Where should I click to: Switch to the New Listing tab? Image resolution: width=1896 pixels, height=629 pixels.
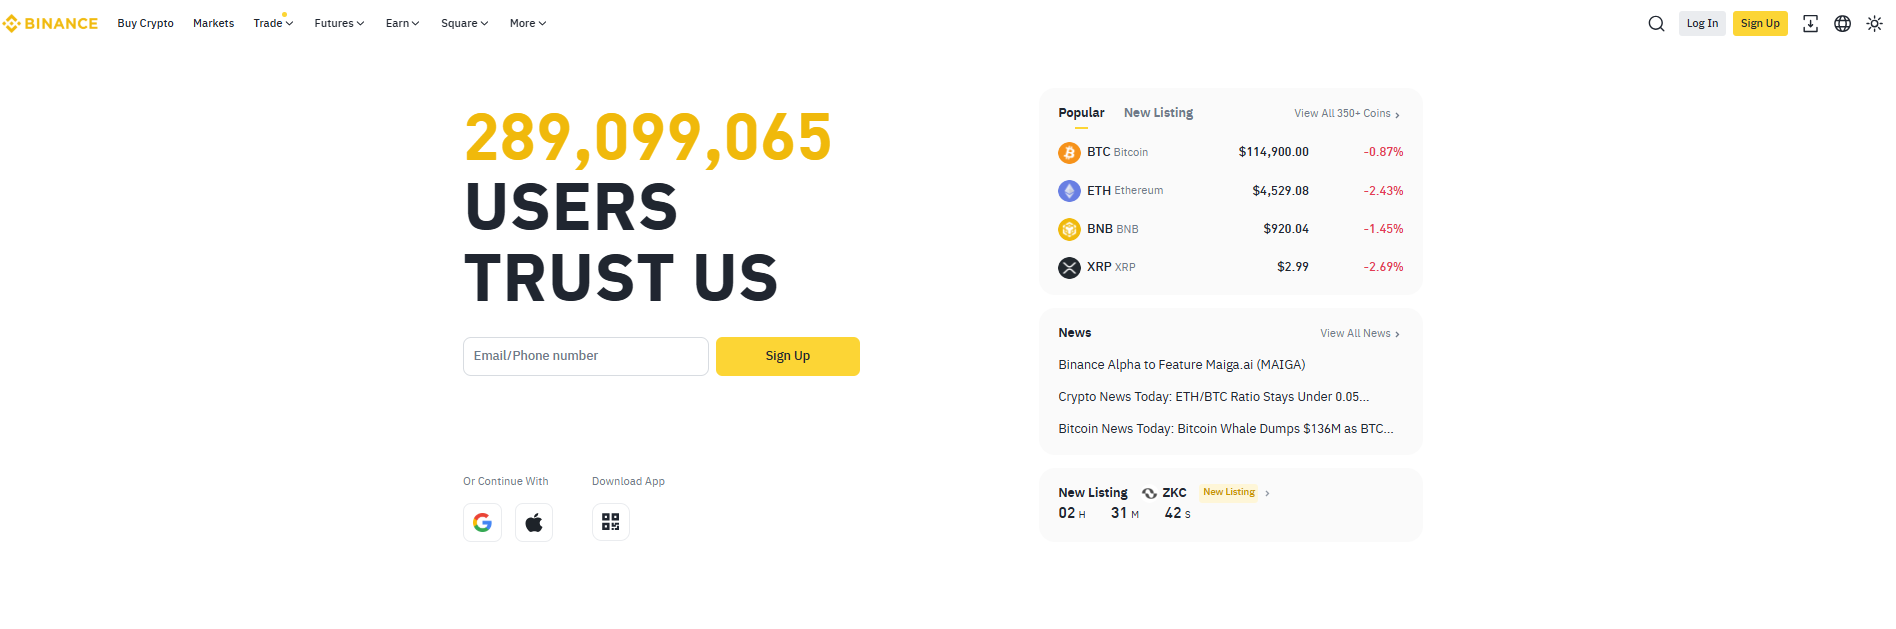point(1158,113)
